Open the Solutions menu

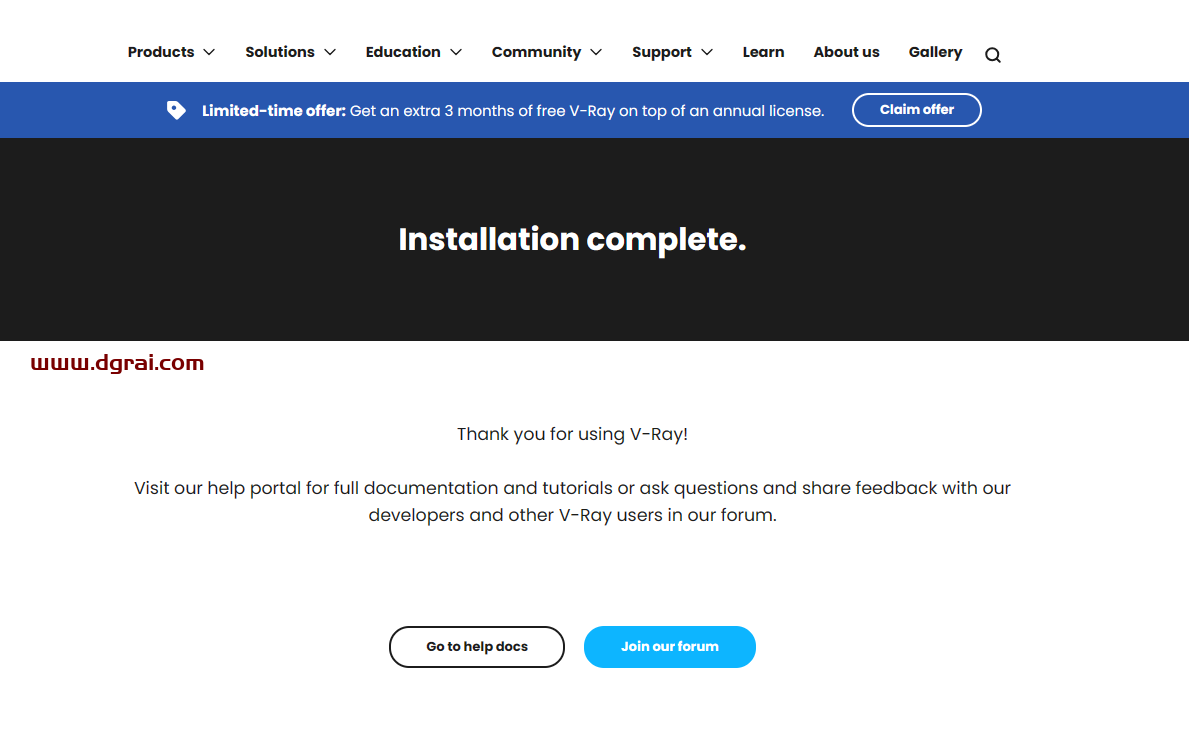[280, 52]
